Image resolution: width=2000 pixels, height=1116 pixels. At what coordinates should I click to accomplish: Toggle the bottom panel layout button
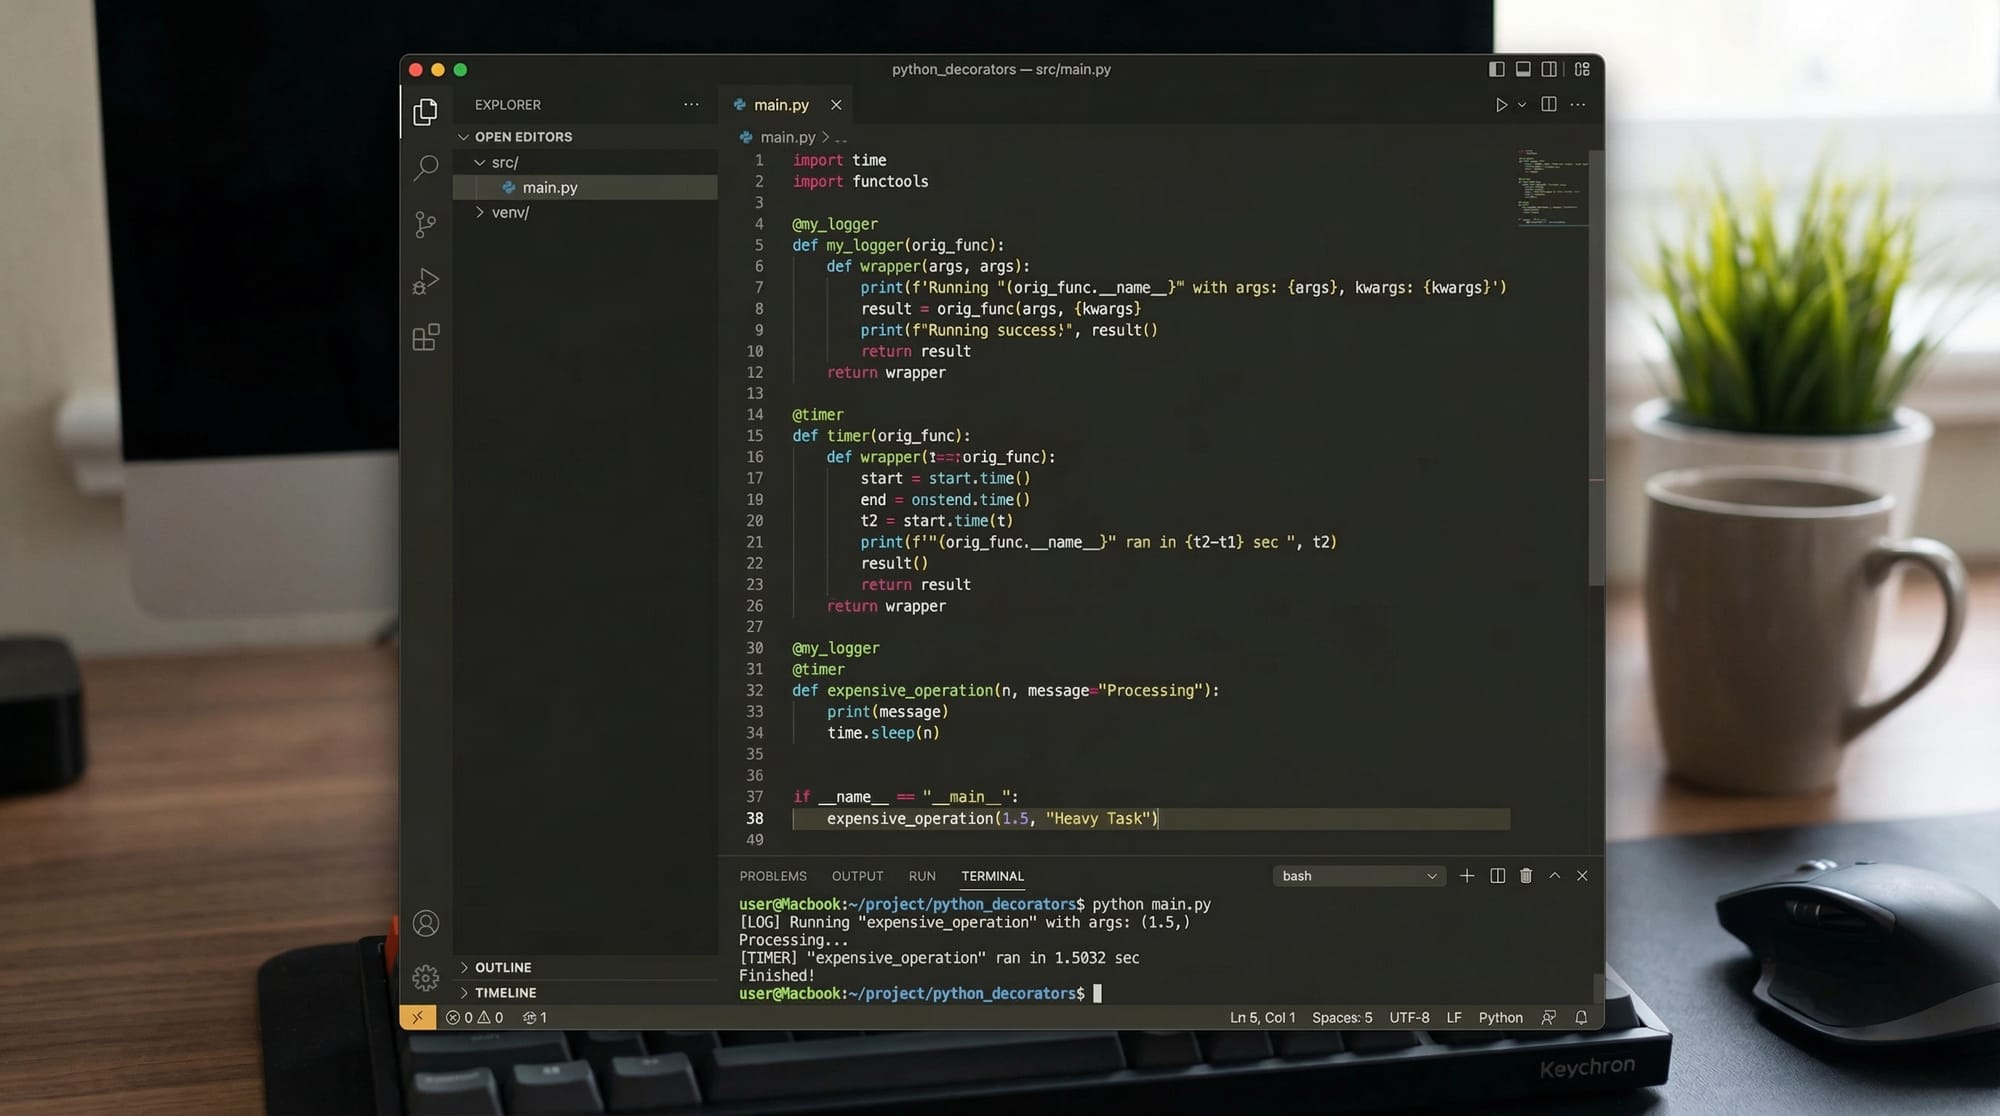point(1523,69)
